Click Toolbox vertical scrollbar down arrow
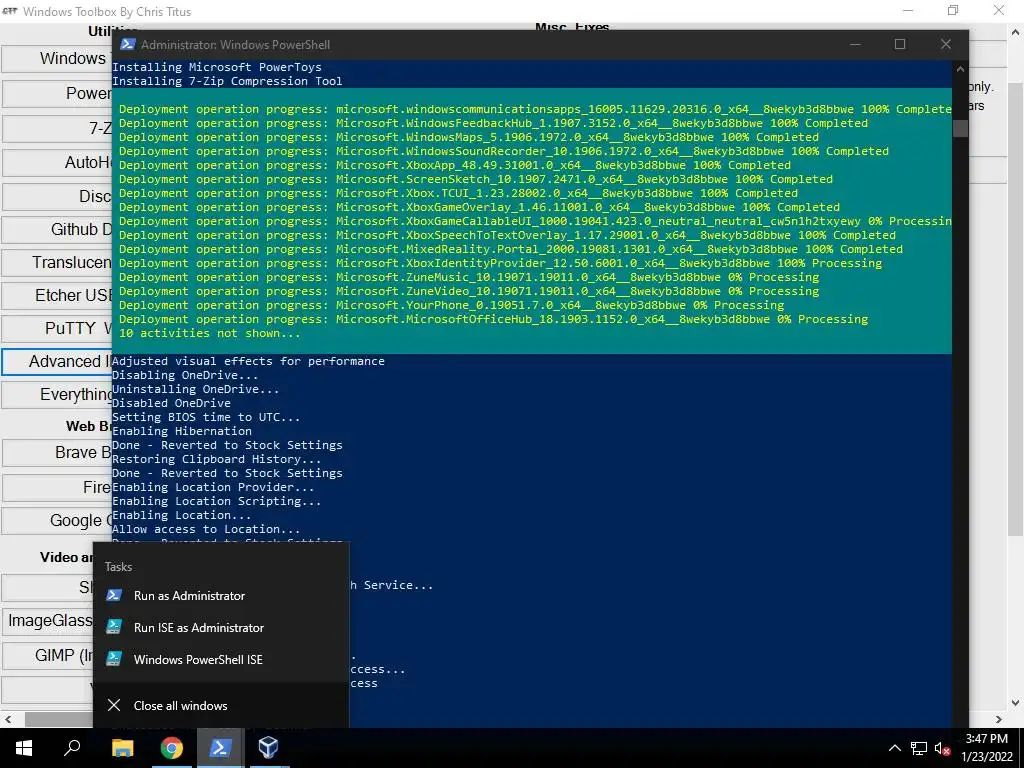 click(x=1016, y=703)
